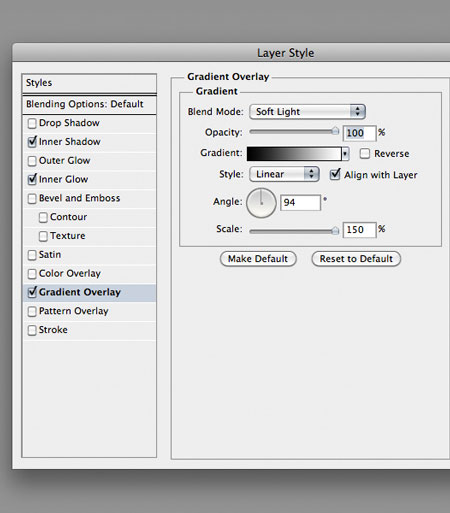
Task: Enable the Pattern Overlay checkbox
Action: (x=32, y=312)
